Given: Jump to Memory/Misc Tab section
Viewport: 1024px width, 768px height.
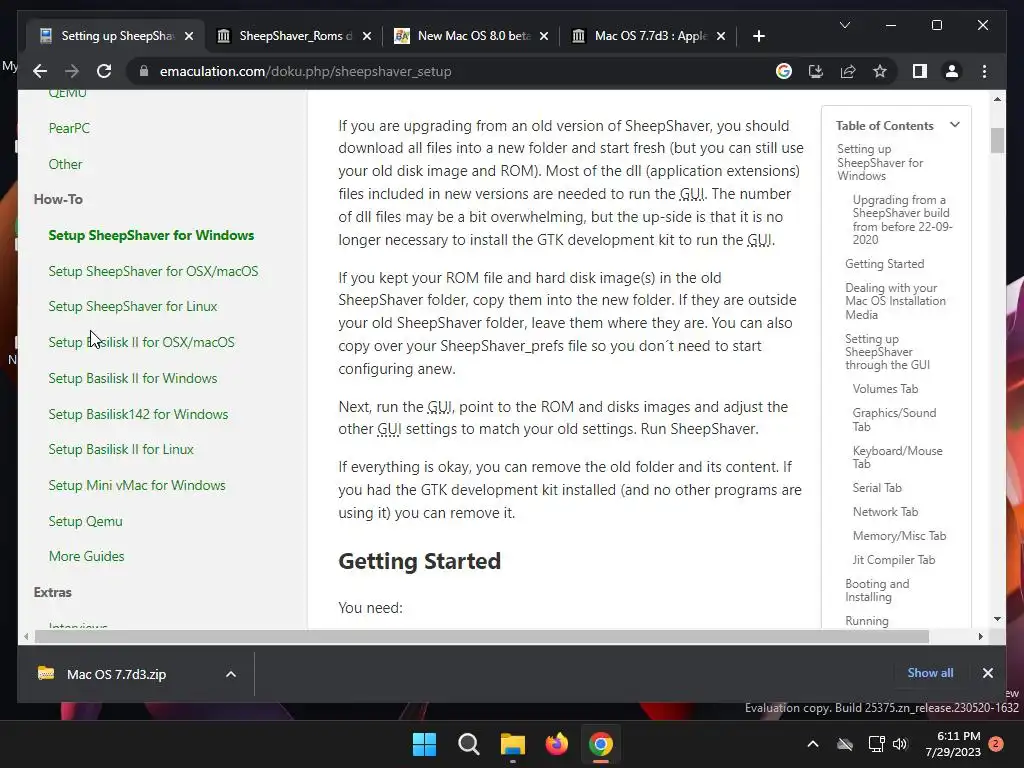Looking at the screenshot, I should click(x=899, y=536).
